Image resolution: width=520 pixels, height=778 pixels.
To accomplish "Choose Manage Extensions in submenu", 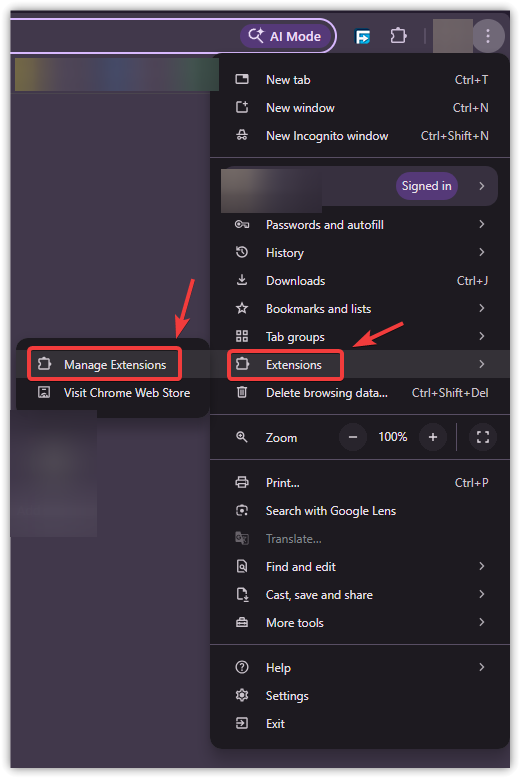I will pos(113,364).
